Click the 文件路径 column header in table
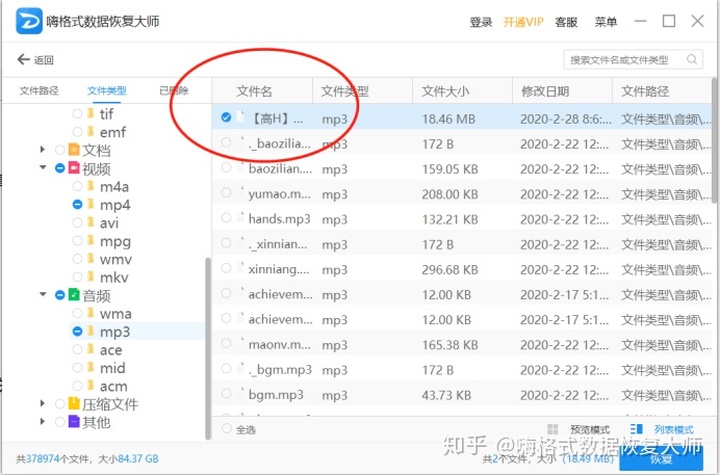This screenshot has width=720, height=475. click(662, 91)
